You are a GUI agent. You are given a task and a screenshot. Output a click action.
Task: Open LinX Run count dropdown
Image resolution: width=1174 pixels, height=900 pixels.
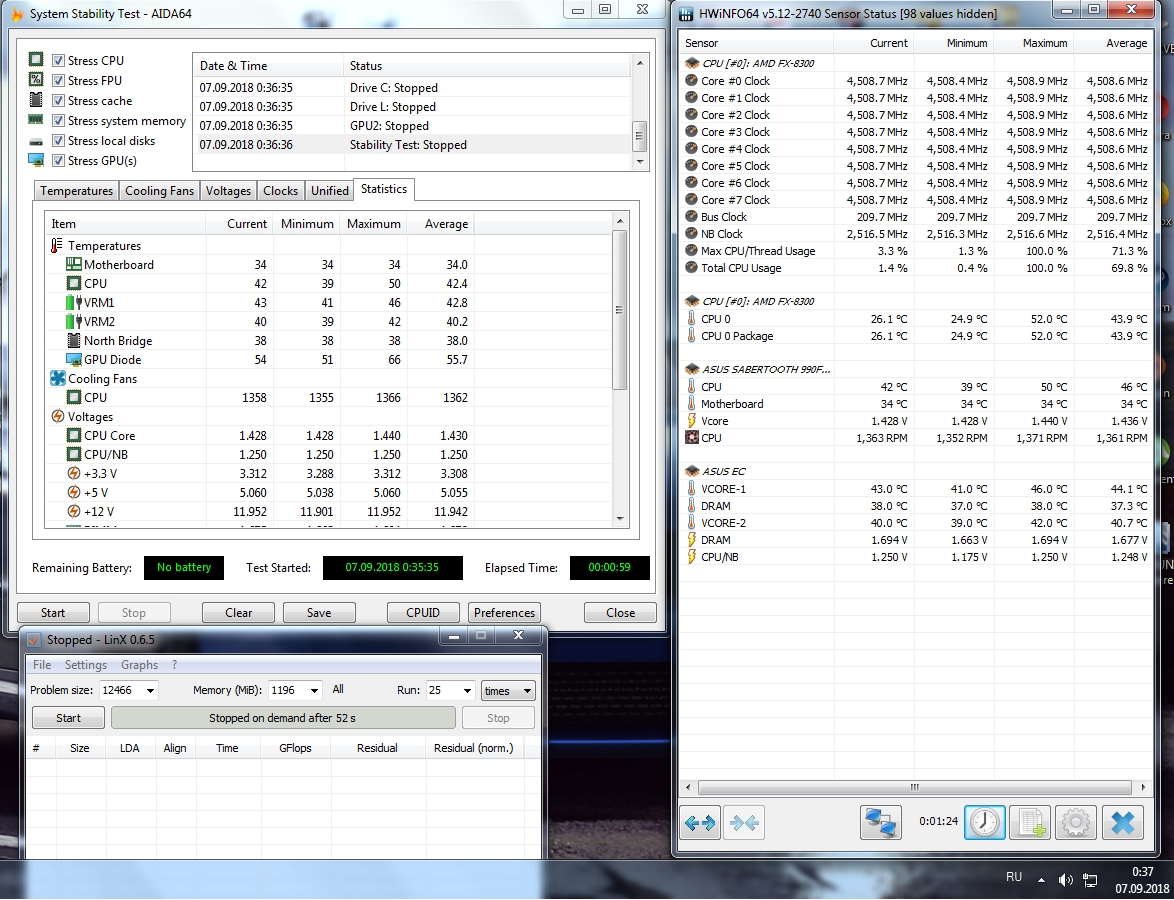click(467, 690)
